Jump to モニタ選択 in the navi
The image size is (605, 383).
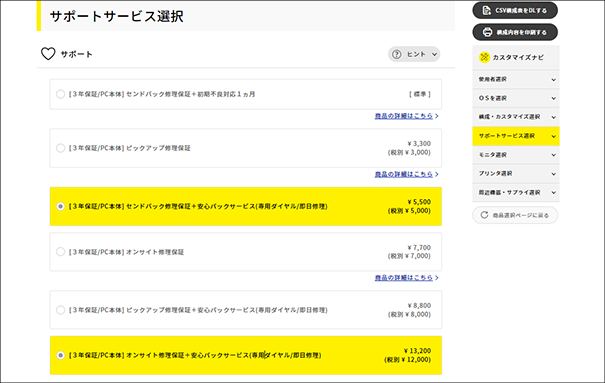tap(516, 155)
